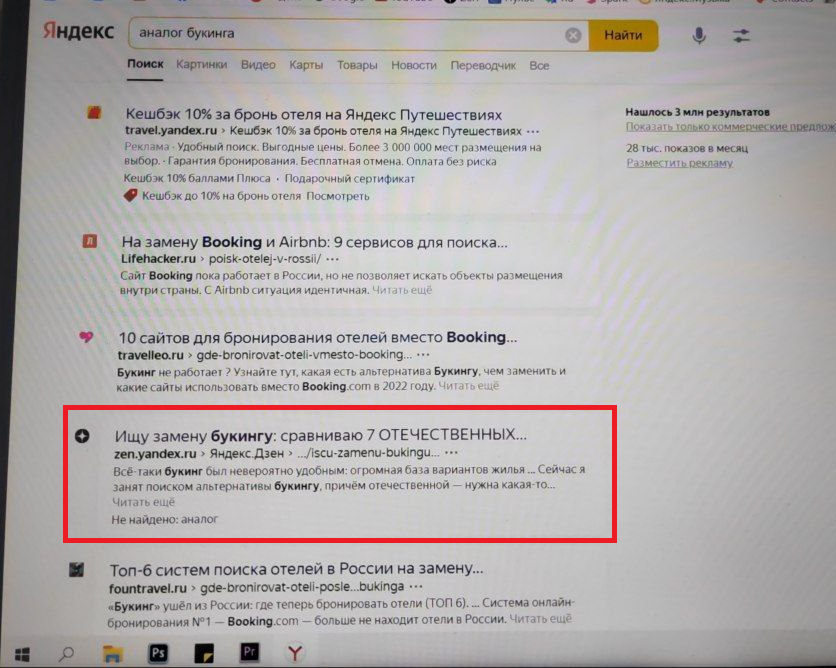Click Не найдено: аналог text
The height and width of the screenshot is (668, 836).
[165, 519]
